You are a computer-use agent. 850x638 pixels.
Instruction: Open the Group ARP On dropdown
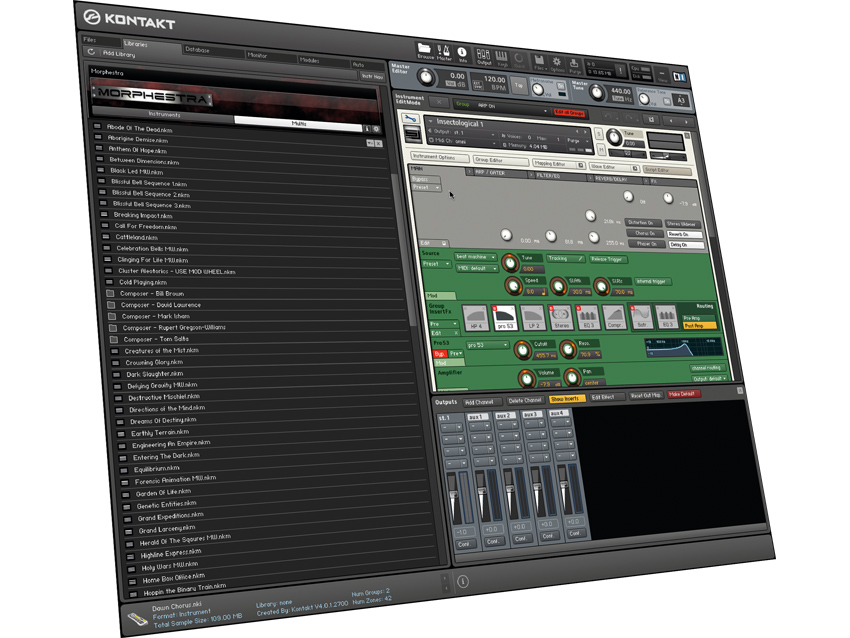[x=500, y=108]
